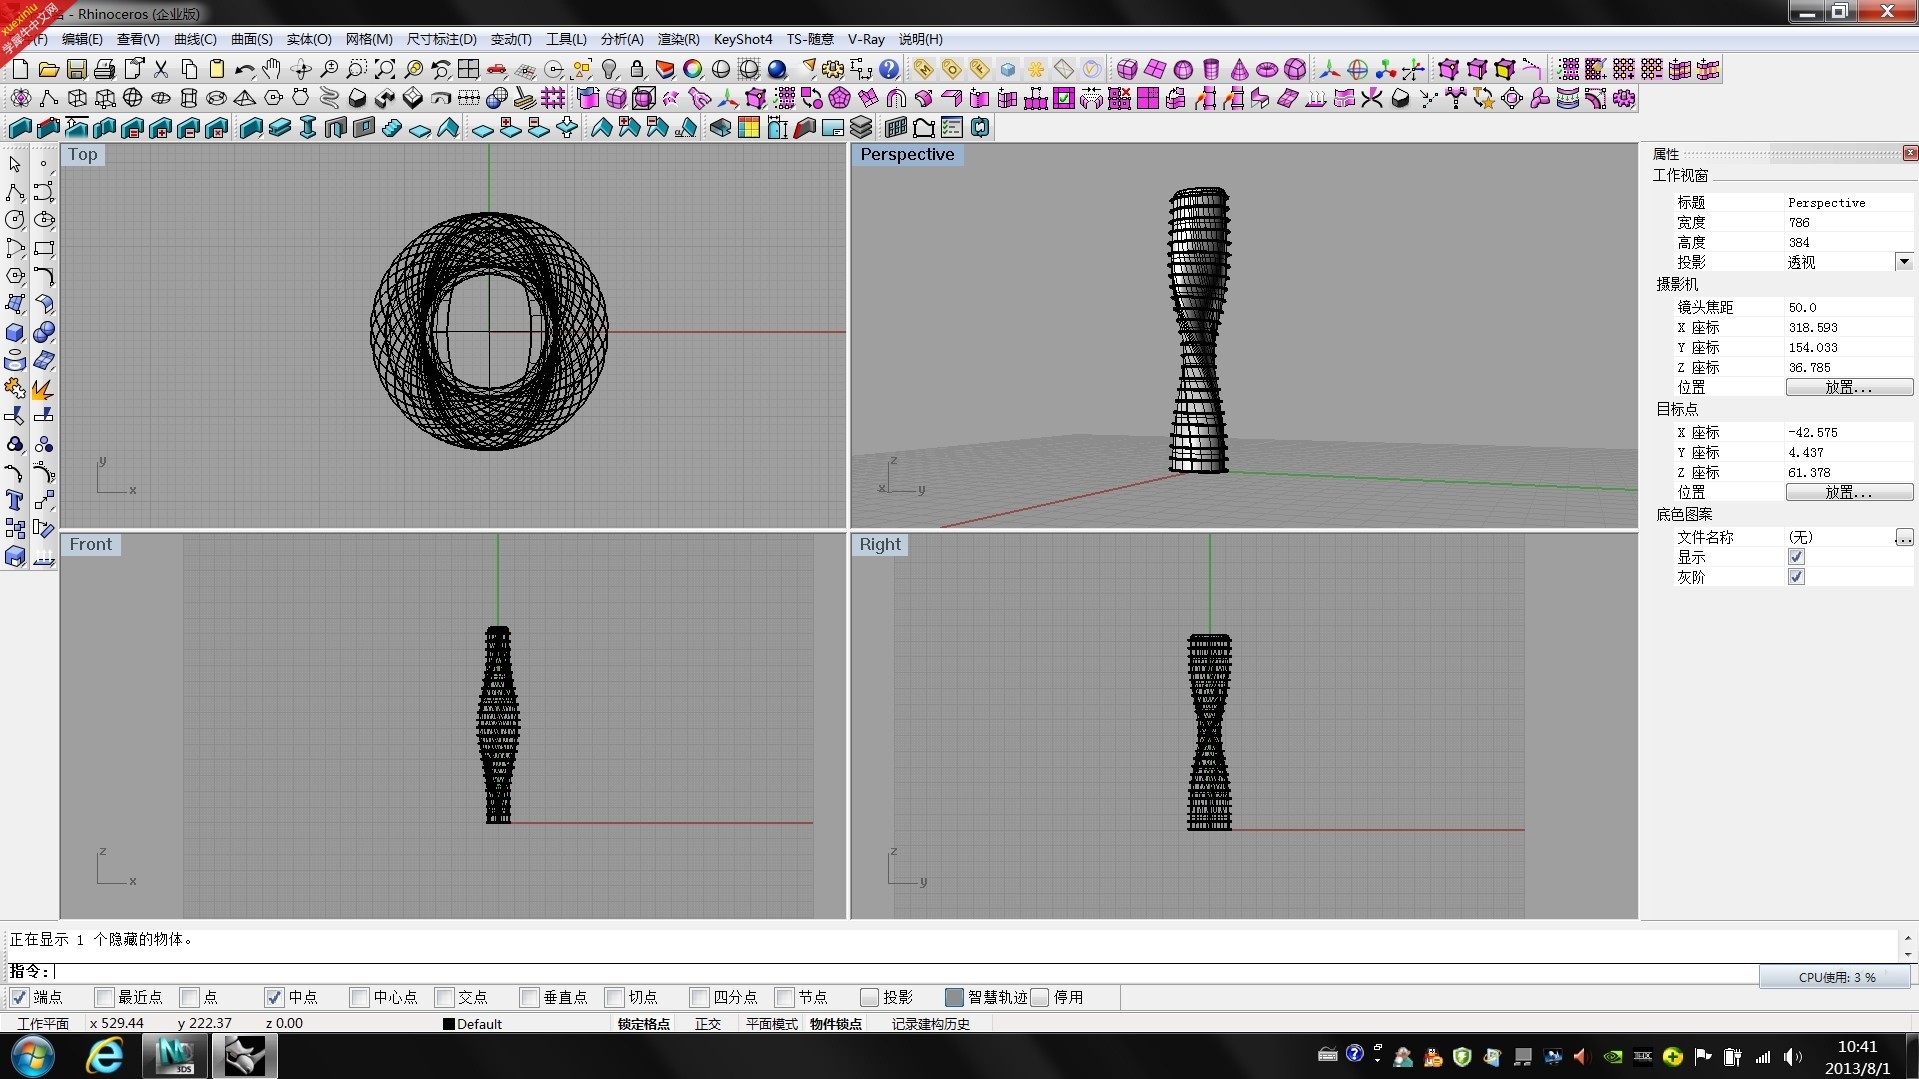This screenshot has height=1079, width=1919.
Task: Click the padlock Lock icon
Action: tap(637, 69)
